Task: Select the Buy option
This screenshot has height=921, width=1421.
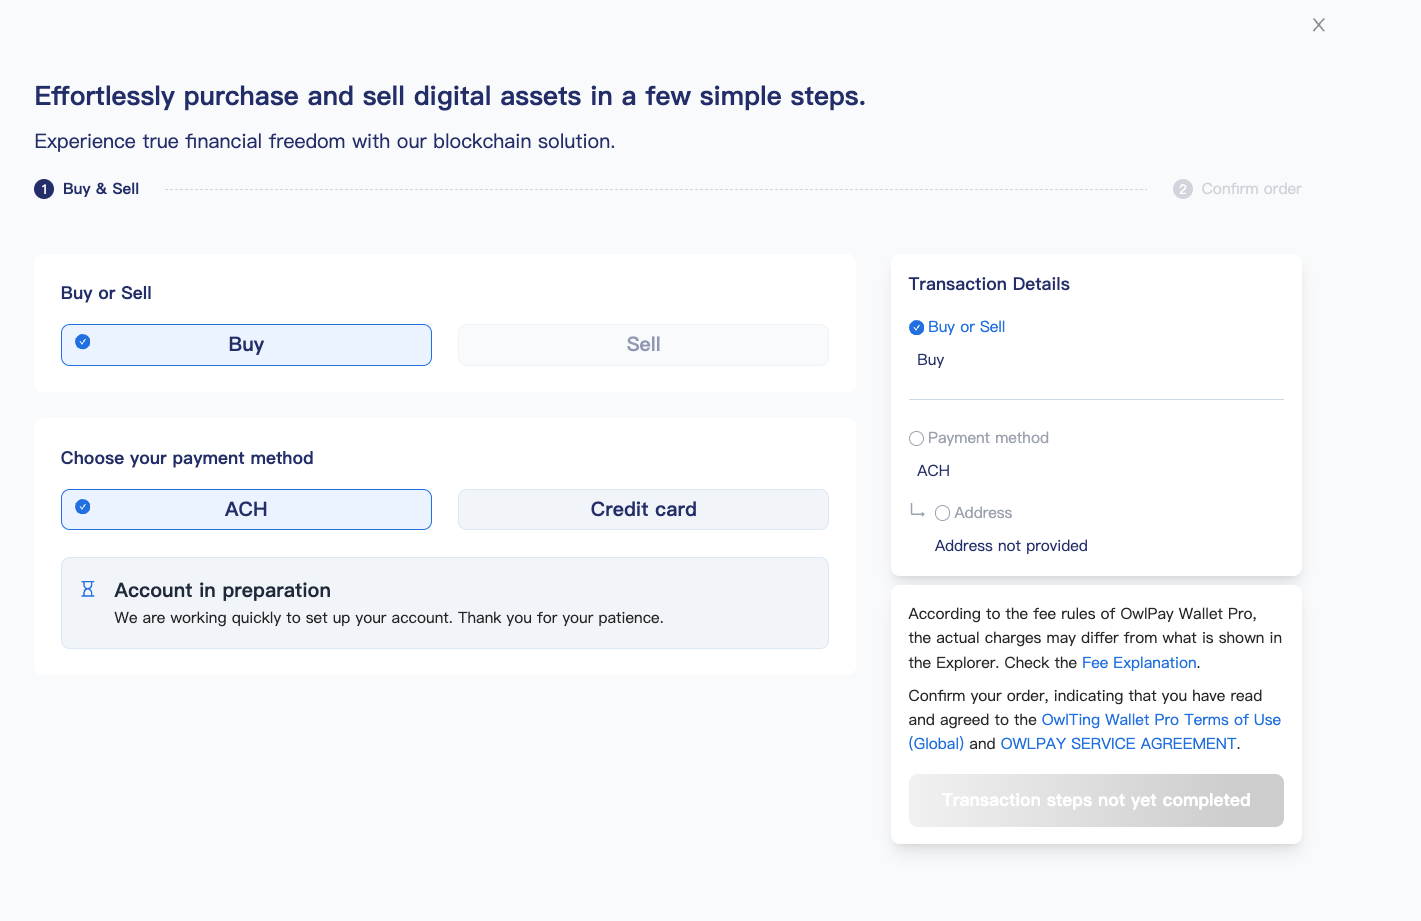Action: [x=246, y=345]
